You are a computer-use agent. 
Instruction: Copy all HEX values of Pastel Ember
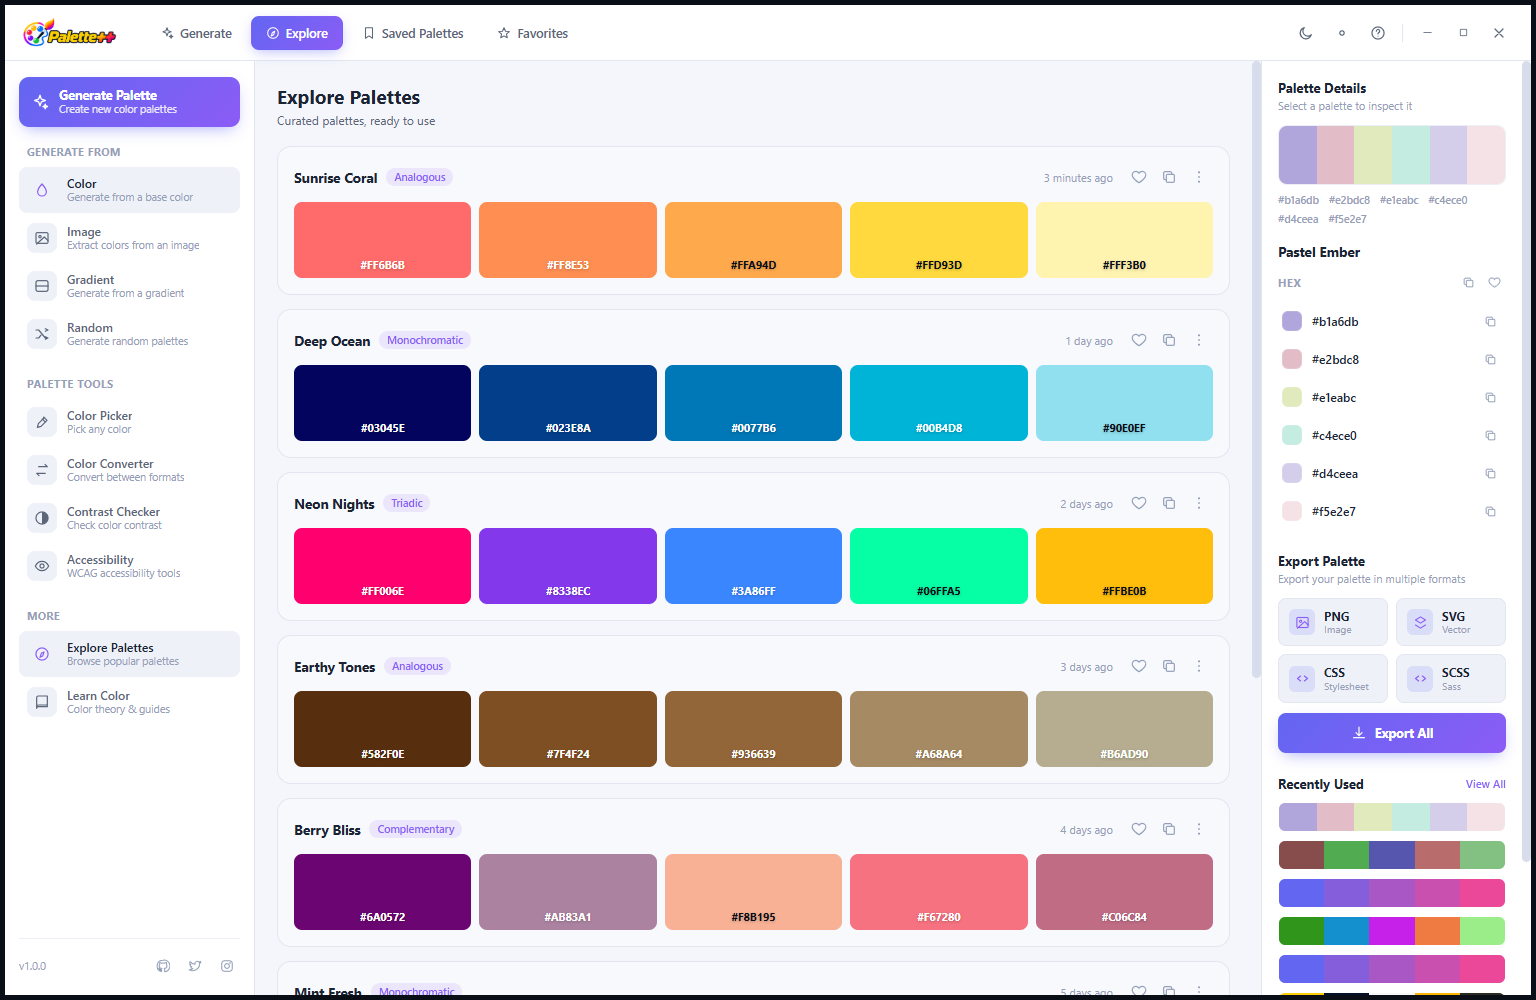pos(1468,283)
